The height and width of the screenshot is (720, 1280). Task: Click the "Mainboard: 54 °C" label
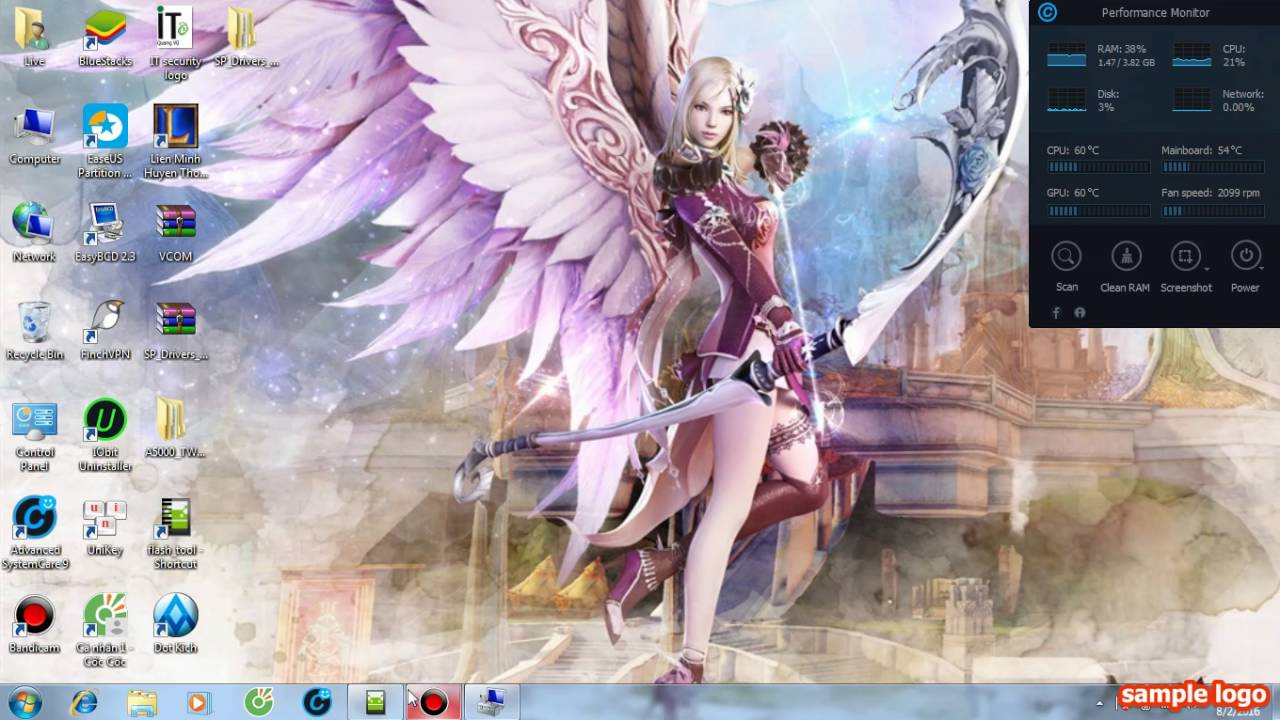(1201, 151)
